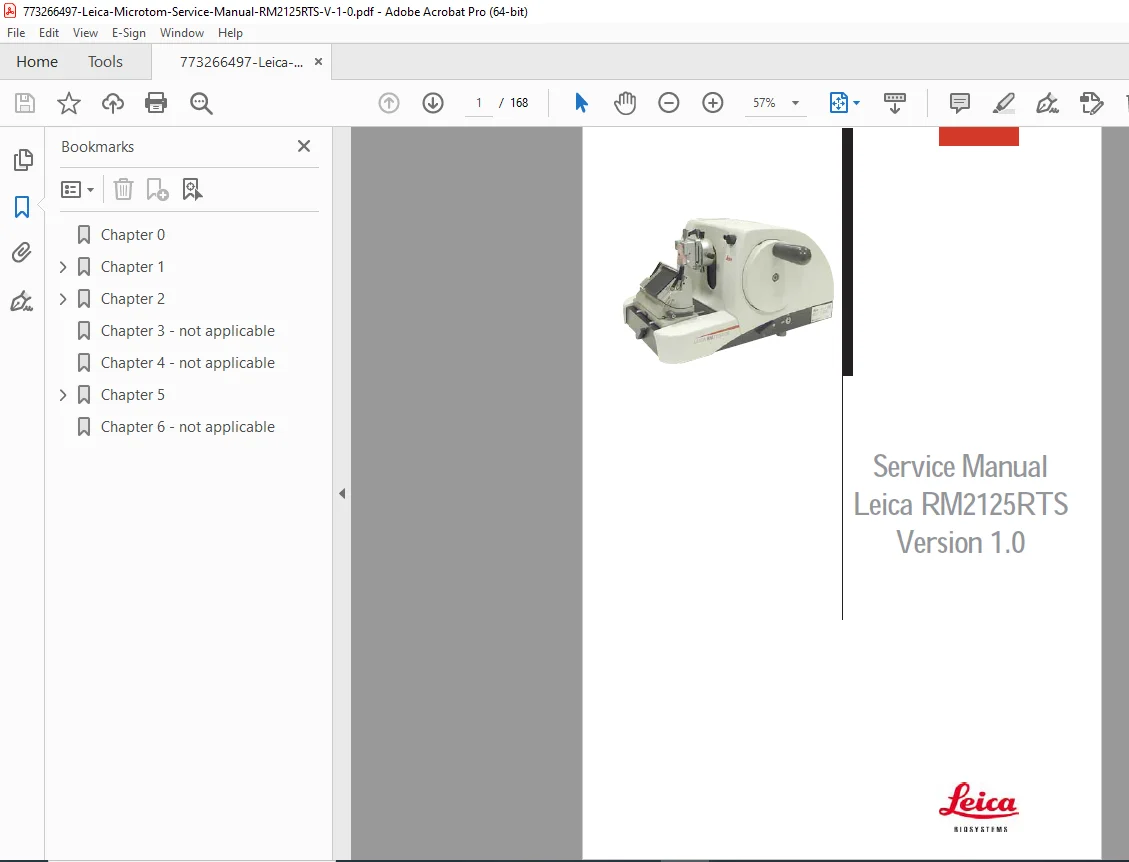
Task: Add a new bookmark icon
Action: [157, 189]
